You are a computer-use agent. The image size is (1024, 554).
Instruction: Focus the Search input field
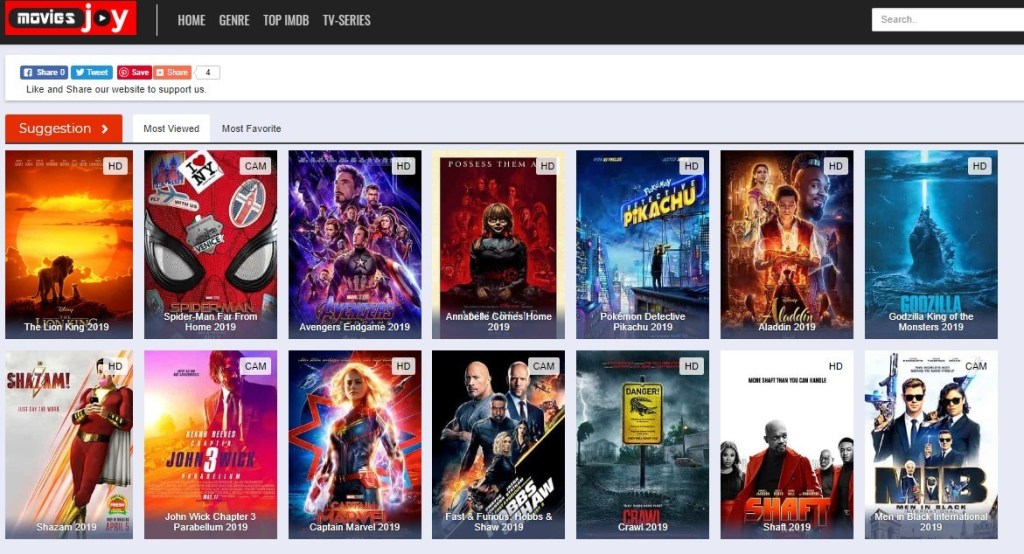[x=948, y=20]
